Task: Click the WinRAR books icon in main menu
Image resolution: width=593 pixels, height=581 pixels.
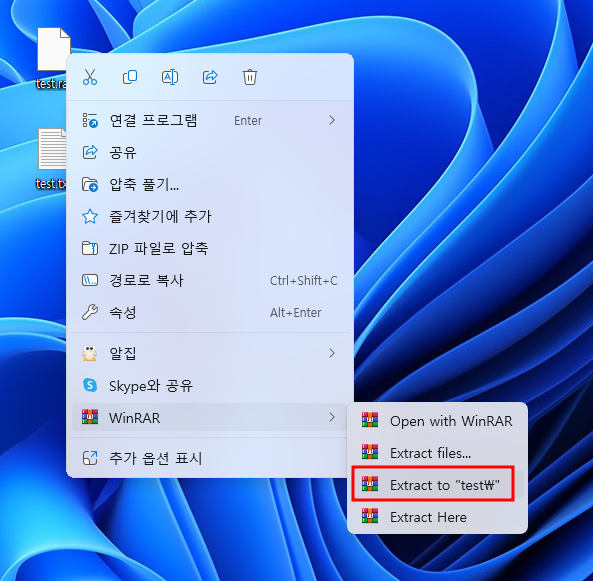Action: click(90, 417)
